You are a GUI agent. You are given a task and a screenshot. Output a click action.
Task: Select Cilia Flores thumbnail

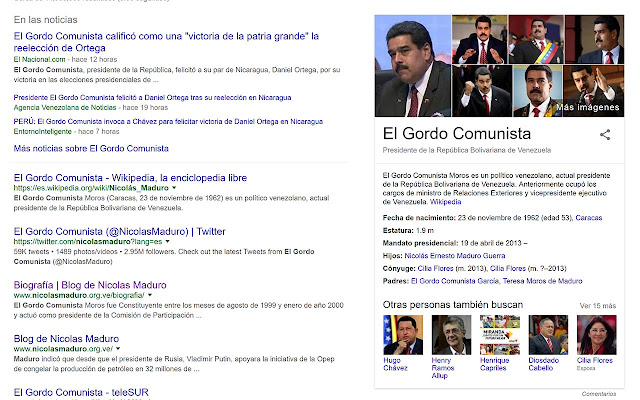click(x=596, y=335)
